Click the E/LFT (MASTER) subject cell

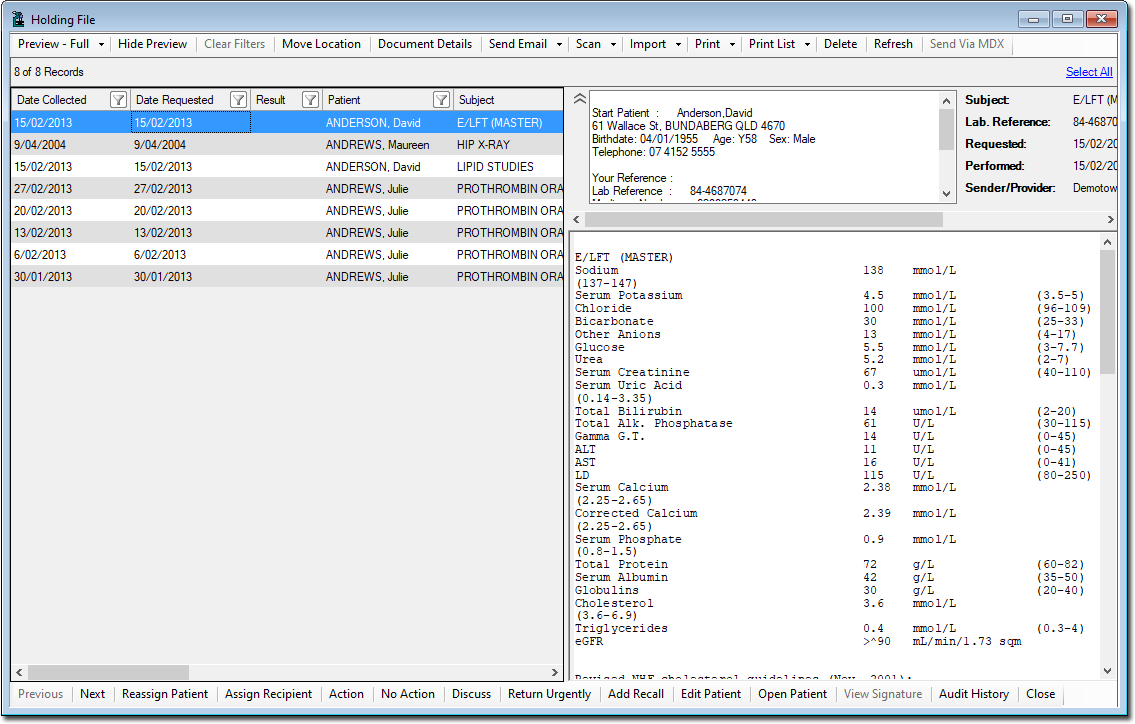tap(508, 123)
